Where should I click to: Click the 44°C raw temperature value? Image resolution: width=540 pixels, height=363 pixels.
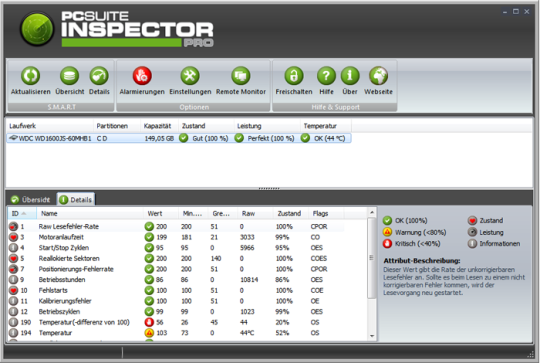pos(247,333)
